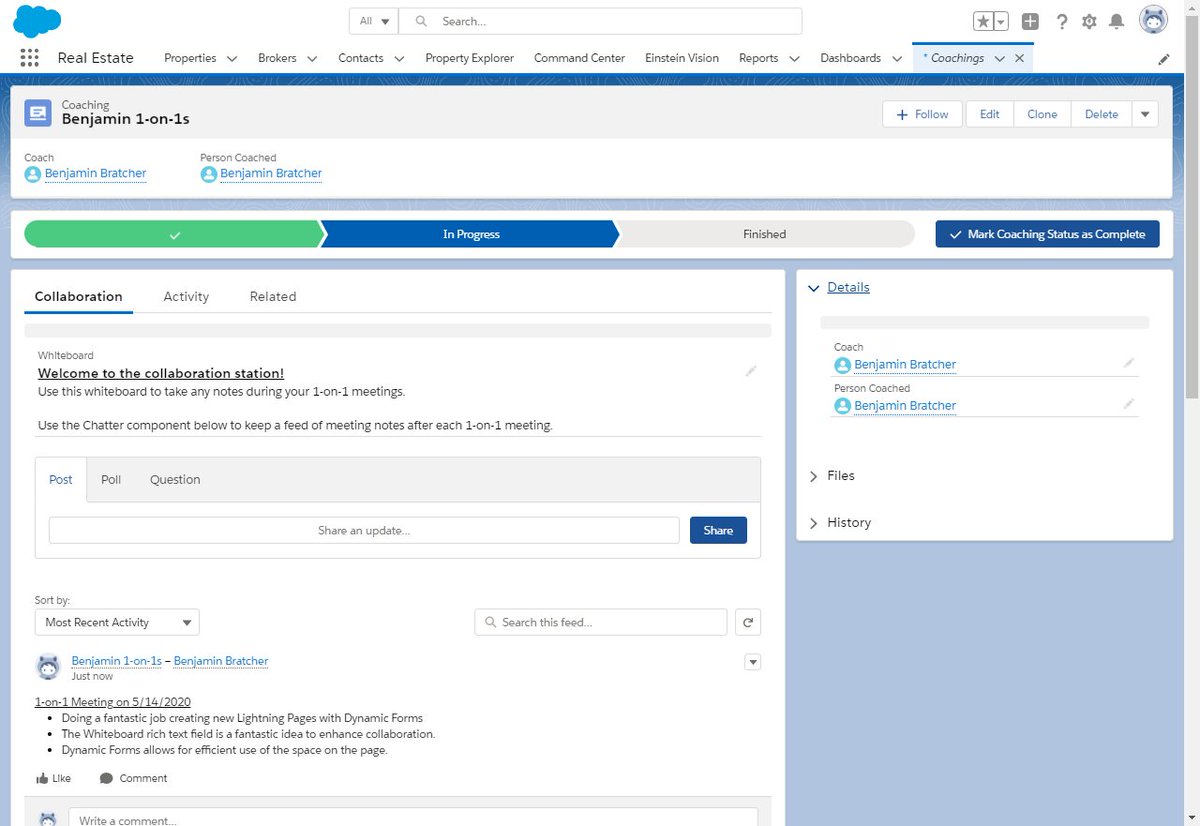Open the user profile avatar menu
Screen dimensions: 1200x826
coord(1153,21)
